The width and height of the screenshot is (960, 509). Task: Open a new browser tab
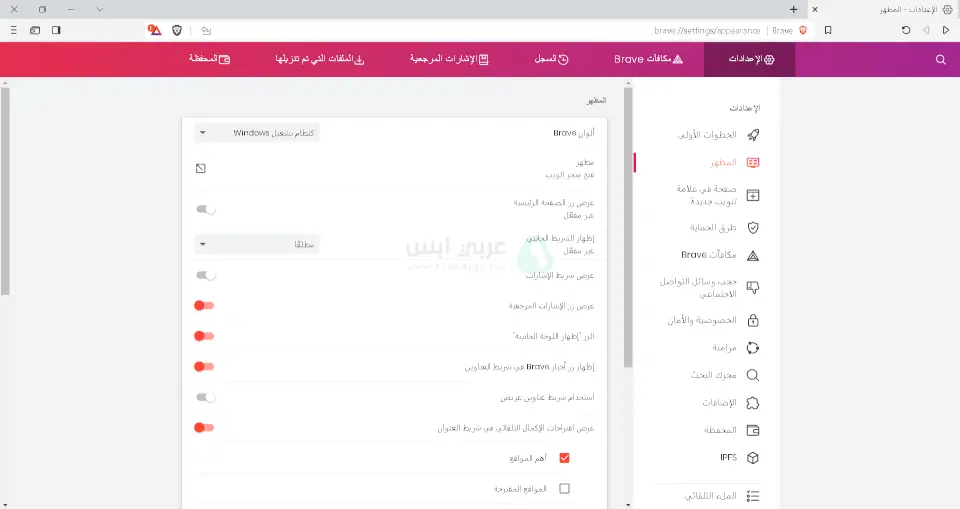[793, 9]
